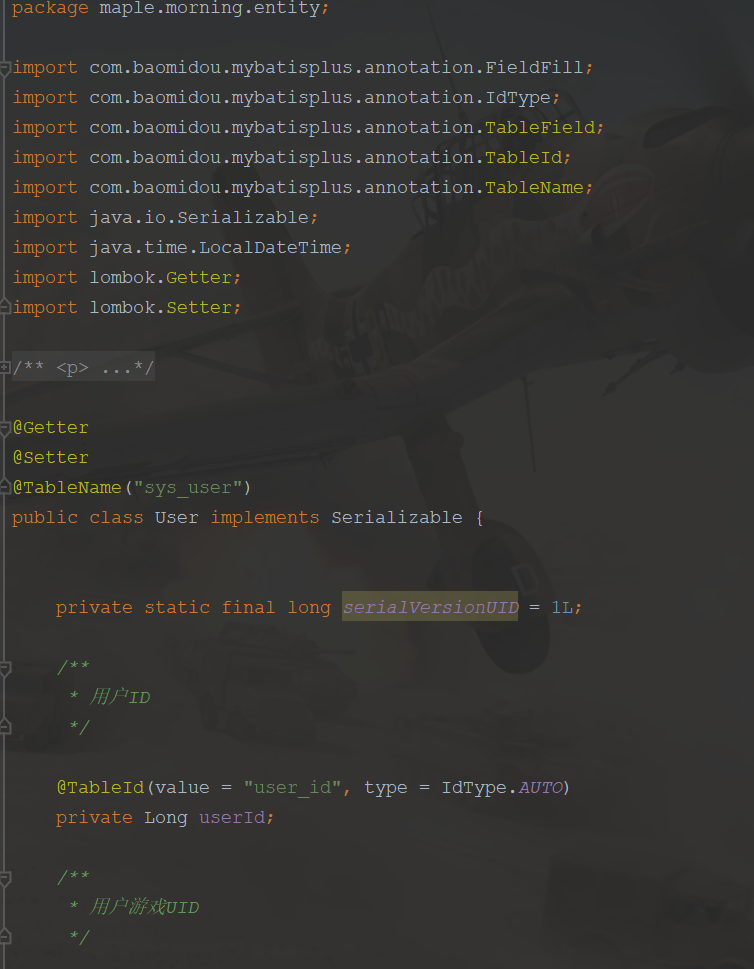This screenshot has width=754, height=969.
Task: Click "Setter" in the lombok import line
Action: [x=198, y=307]
